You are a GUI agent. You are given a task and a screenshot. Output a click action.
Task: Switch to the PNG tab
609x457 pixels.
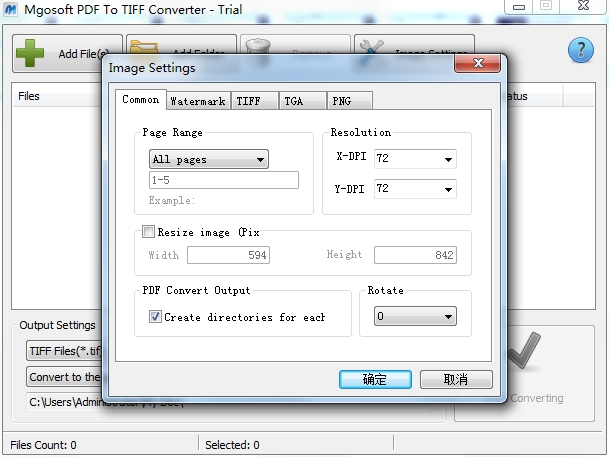pyautogui.click(x=350, y=101)
